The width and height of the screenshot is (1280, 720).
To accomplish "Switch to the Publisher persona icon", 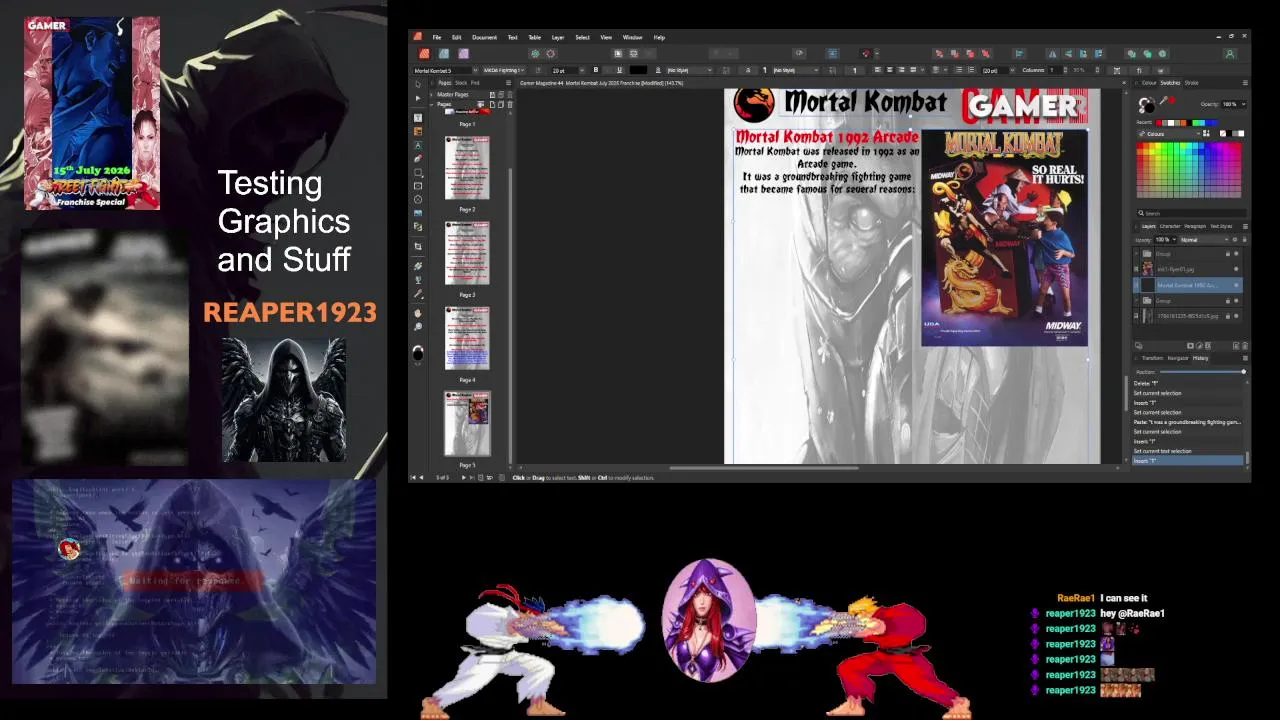I will point(424,54).
